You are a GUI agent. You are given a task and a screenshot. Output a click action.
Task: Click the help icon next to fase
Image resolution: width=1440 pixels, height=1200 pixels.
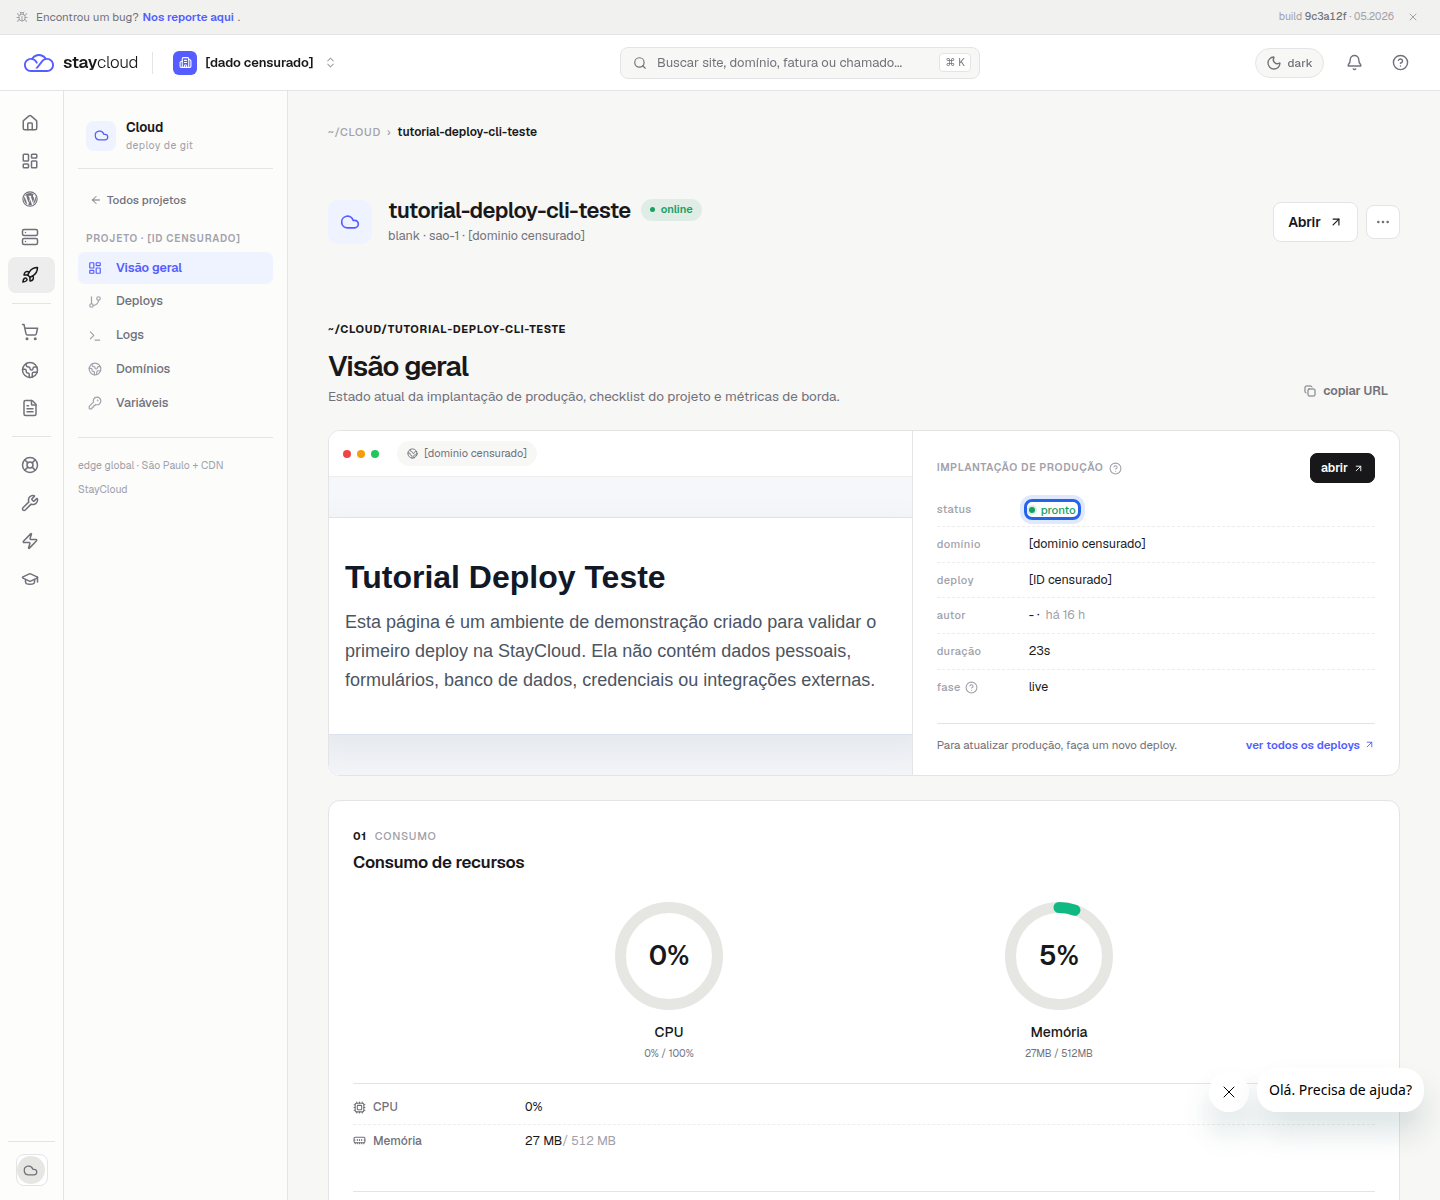(x=971, y=688)
